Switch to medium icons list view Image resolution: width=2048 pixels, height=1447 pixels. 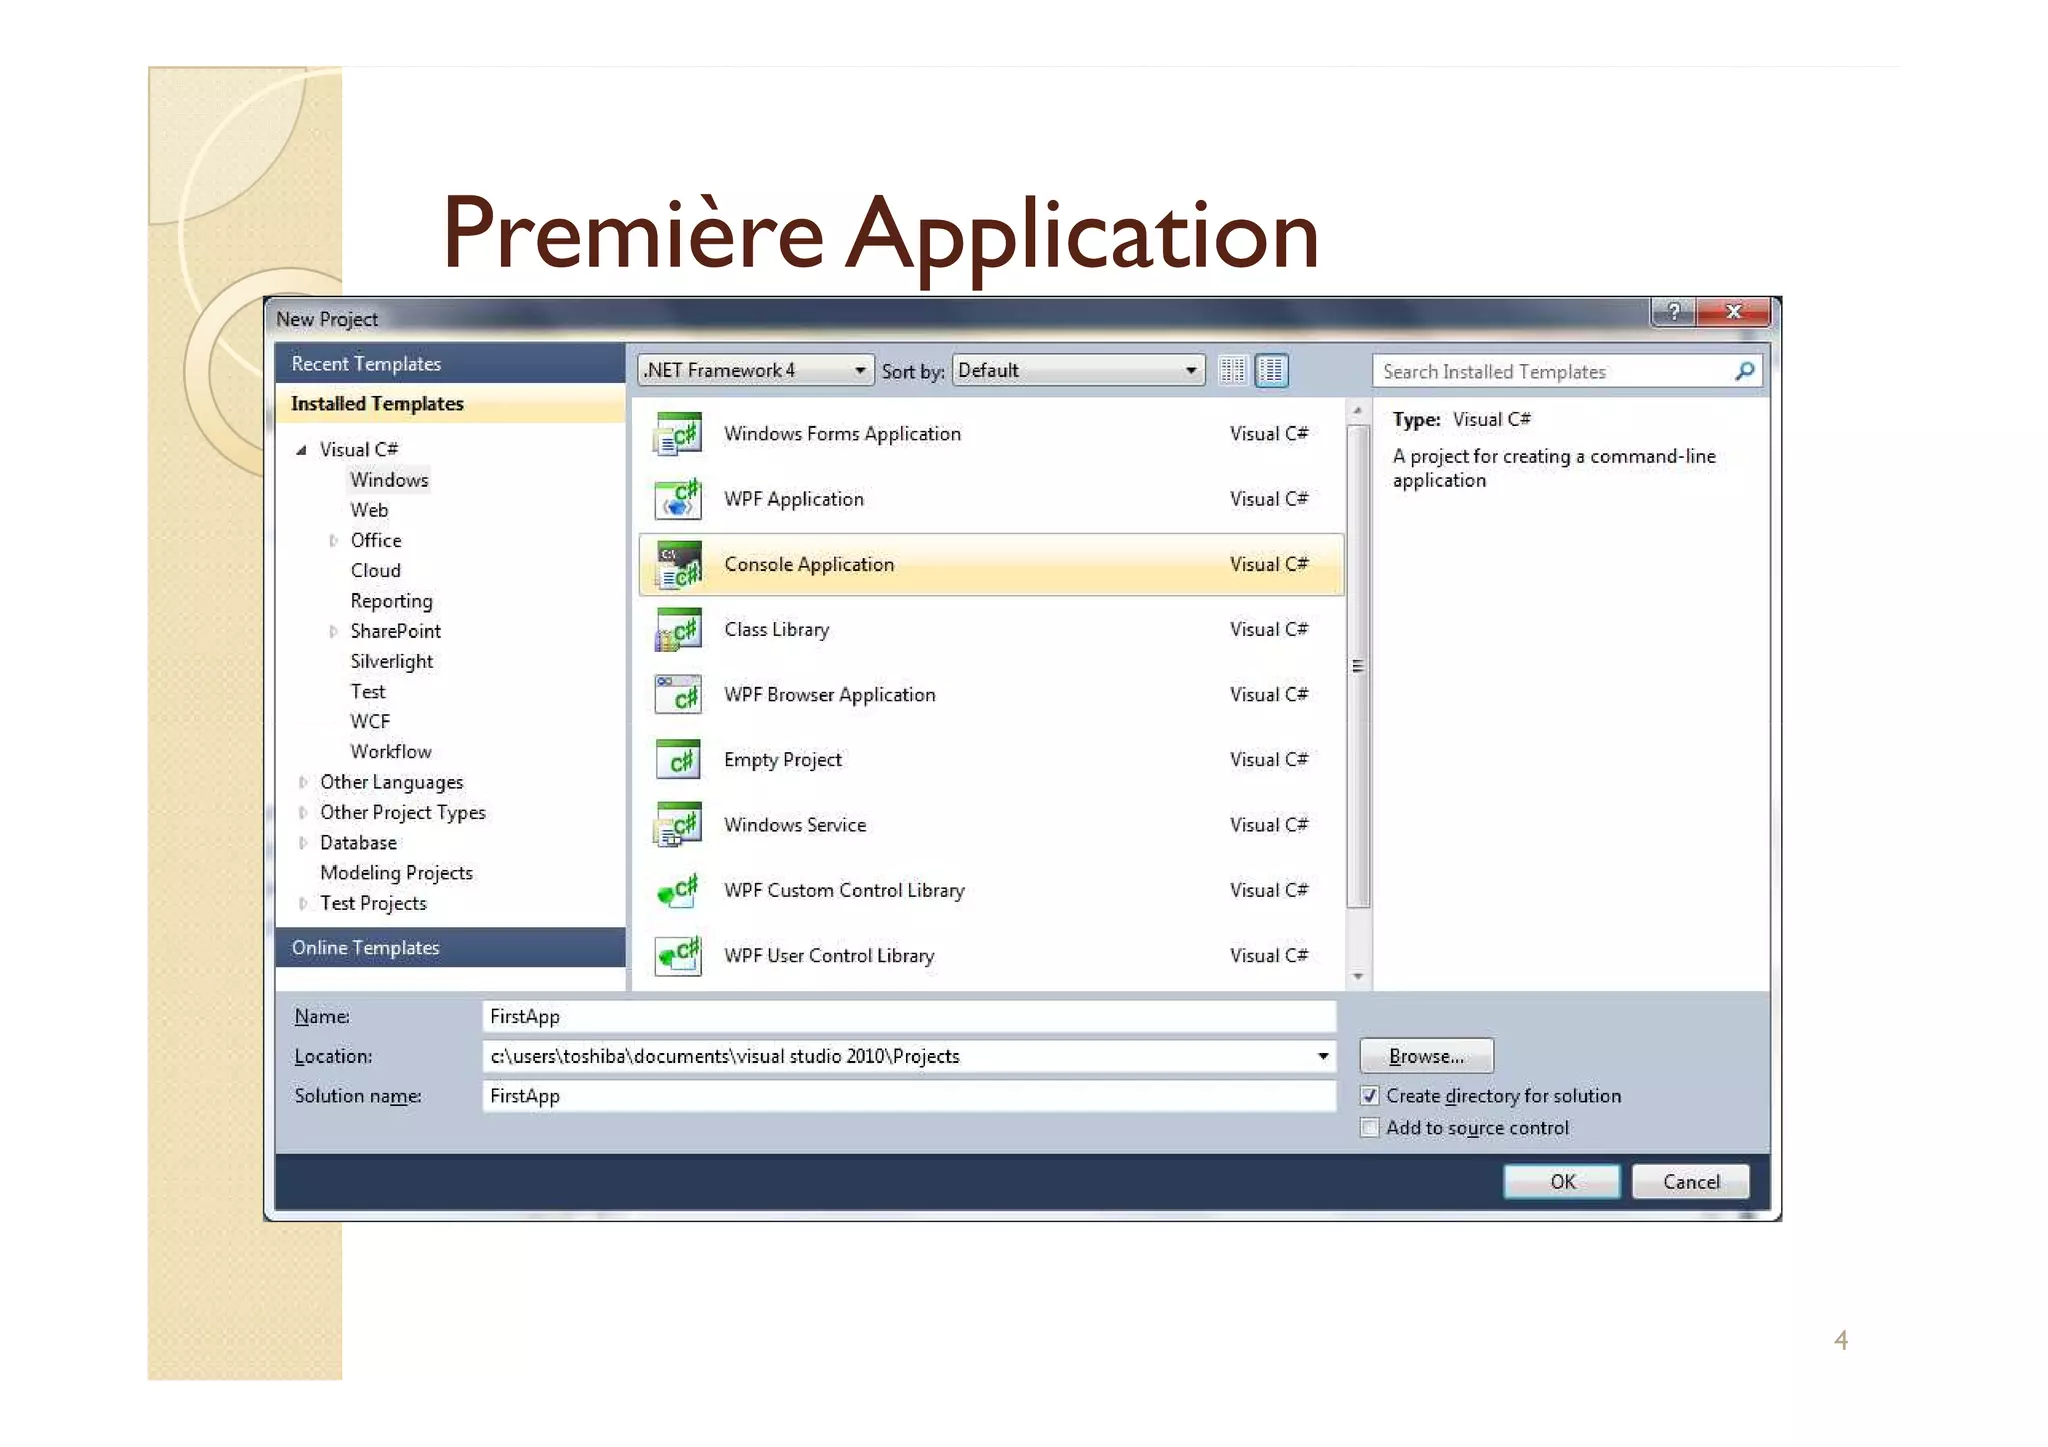1271,371
